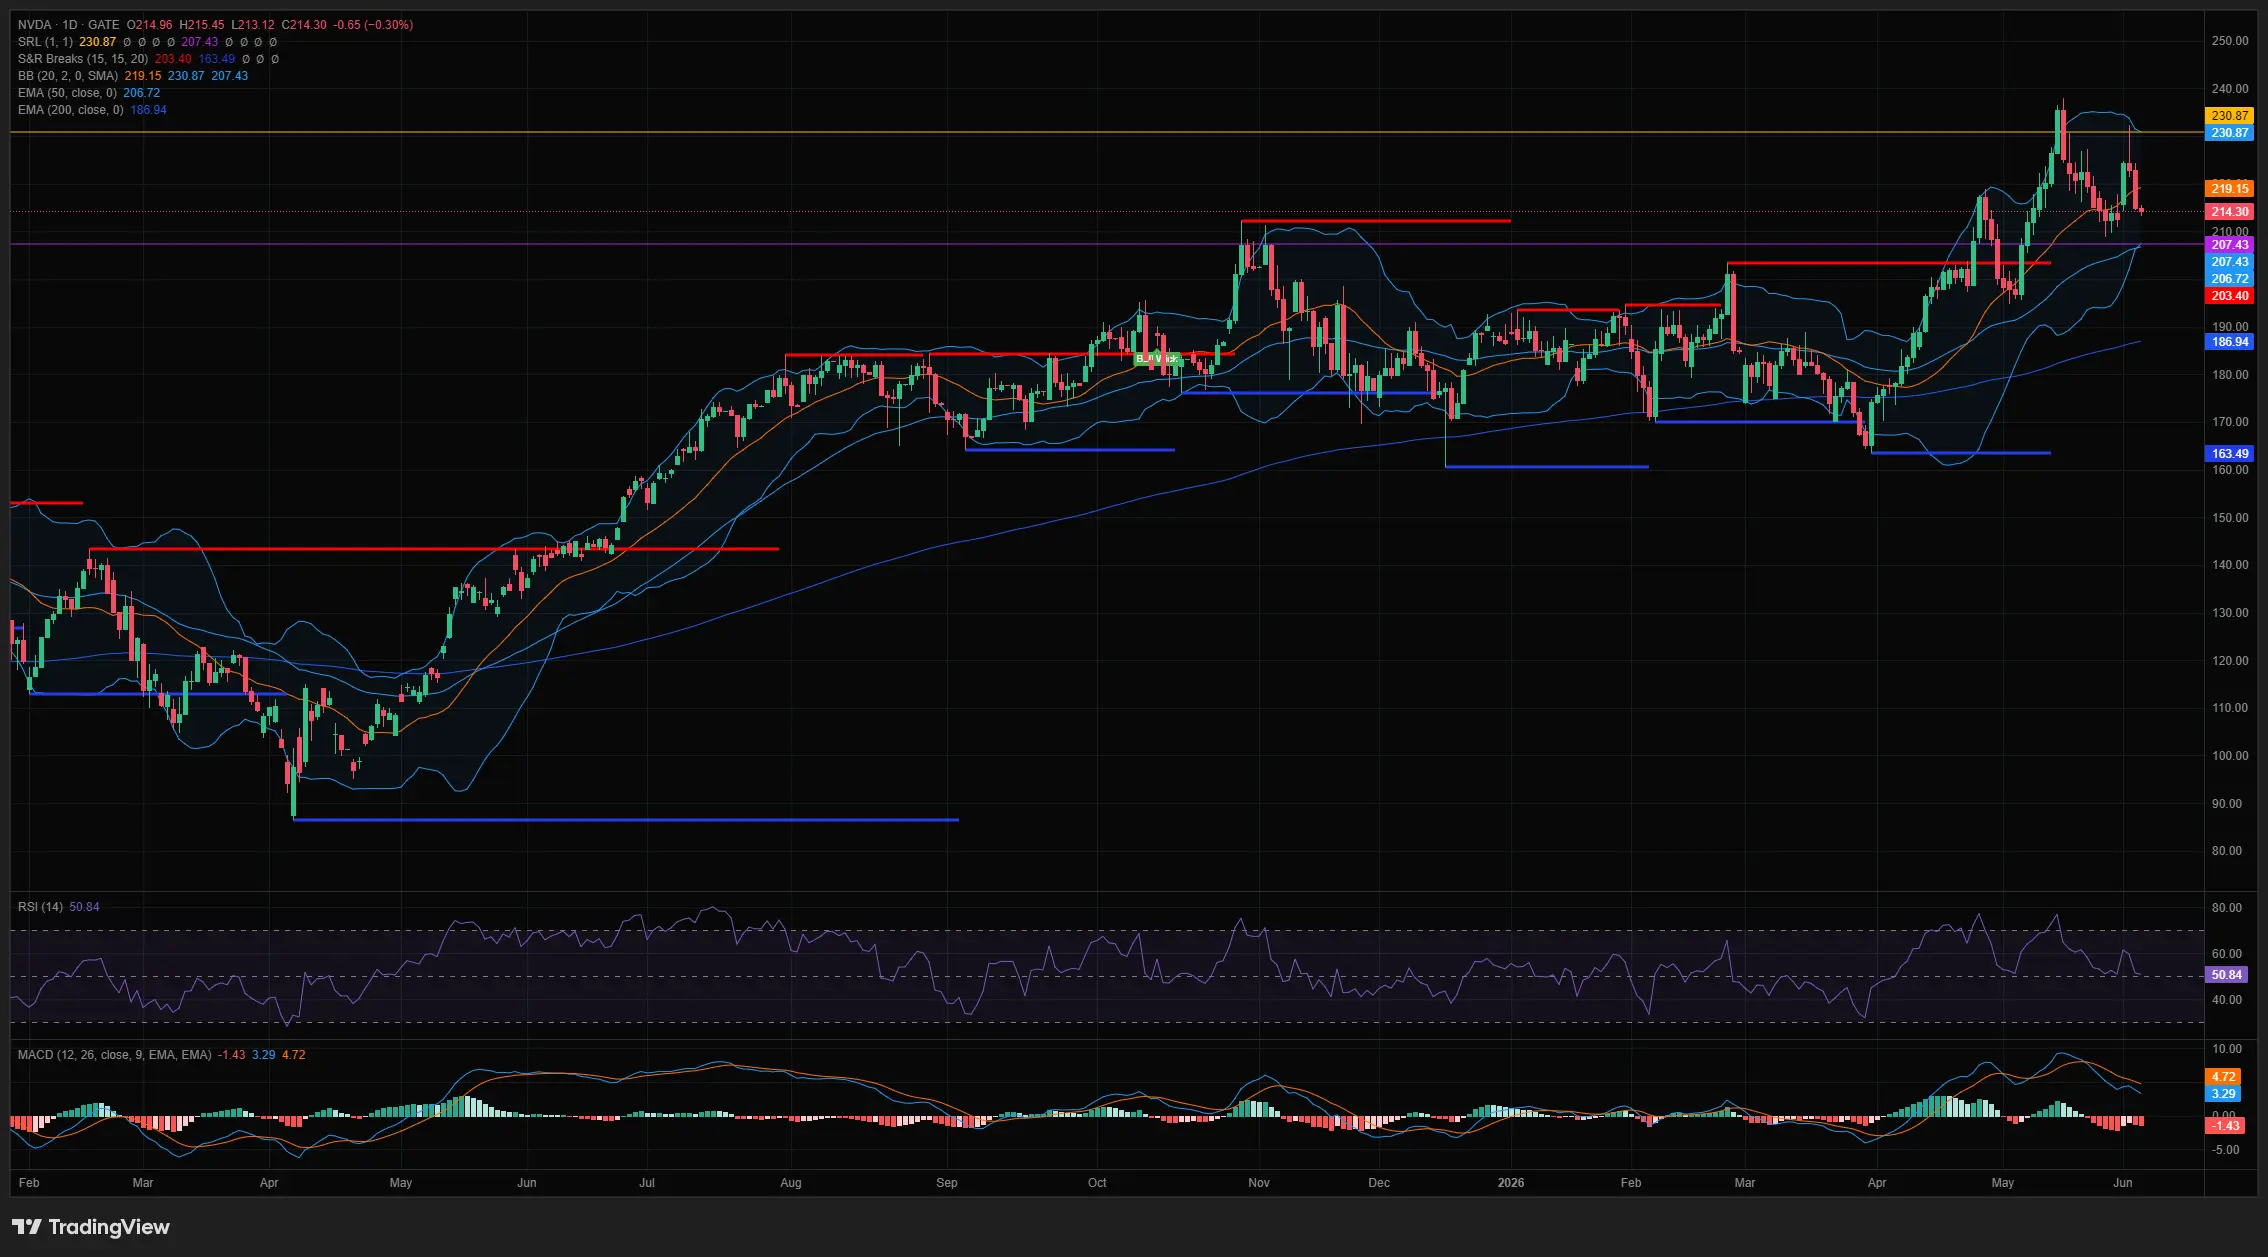
Task: Click the red 203.40 resistance price tag
Action: (x=2229, y=296)
